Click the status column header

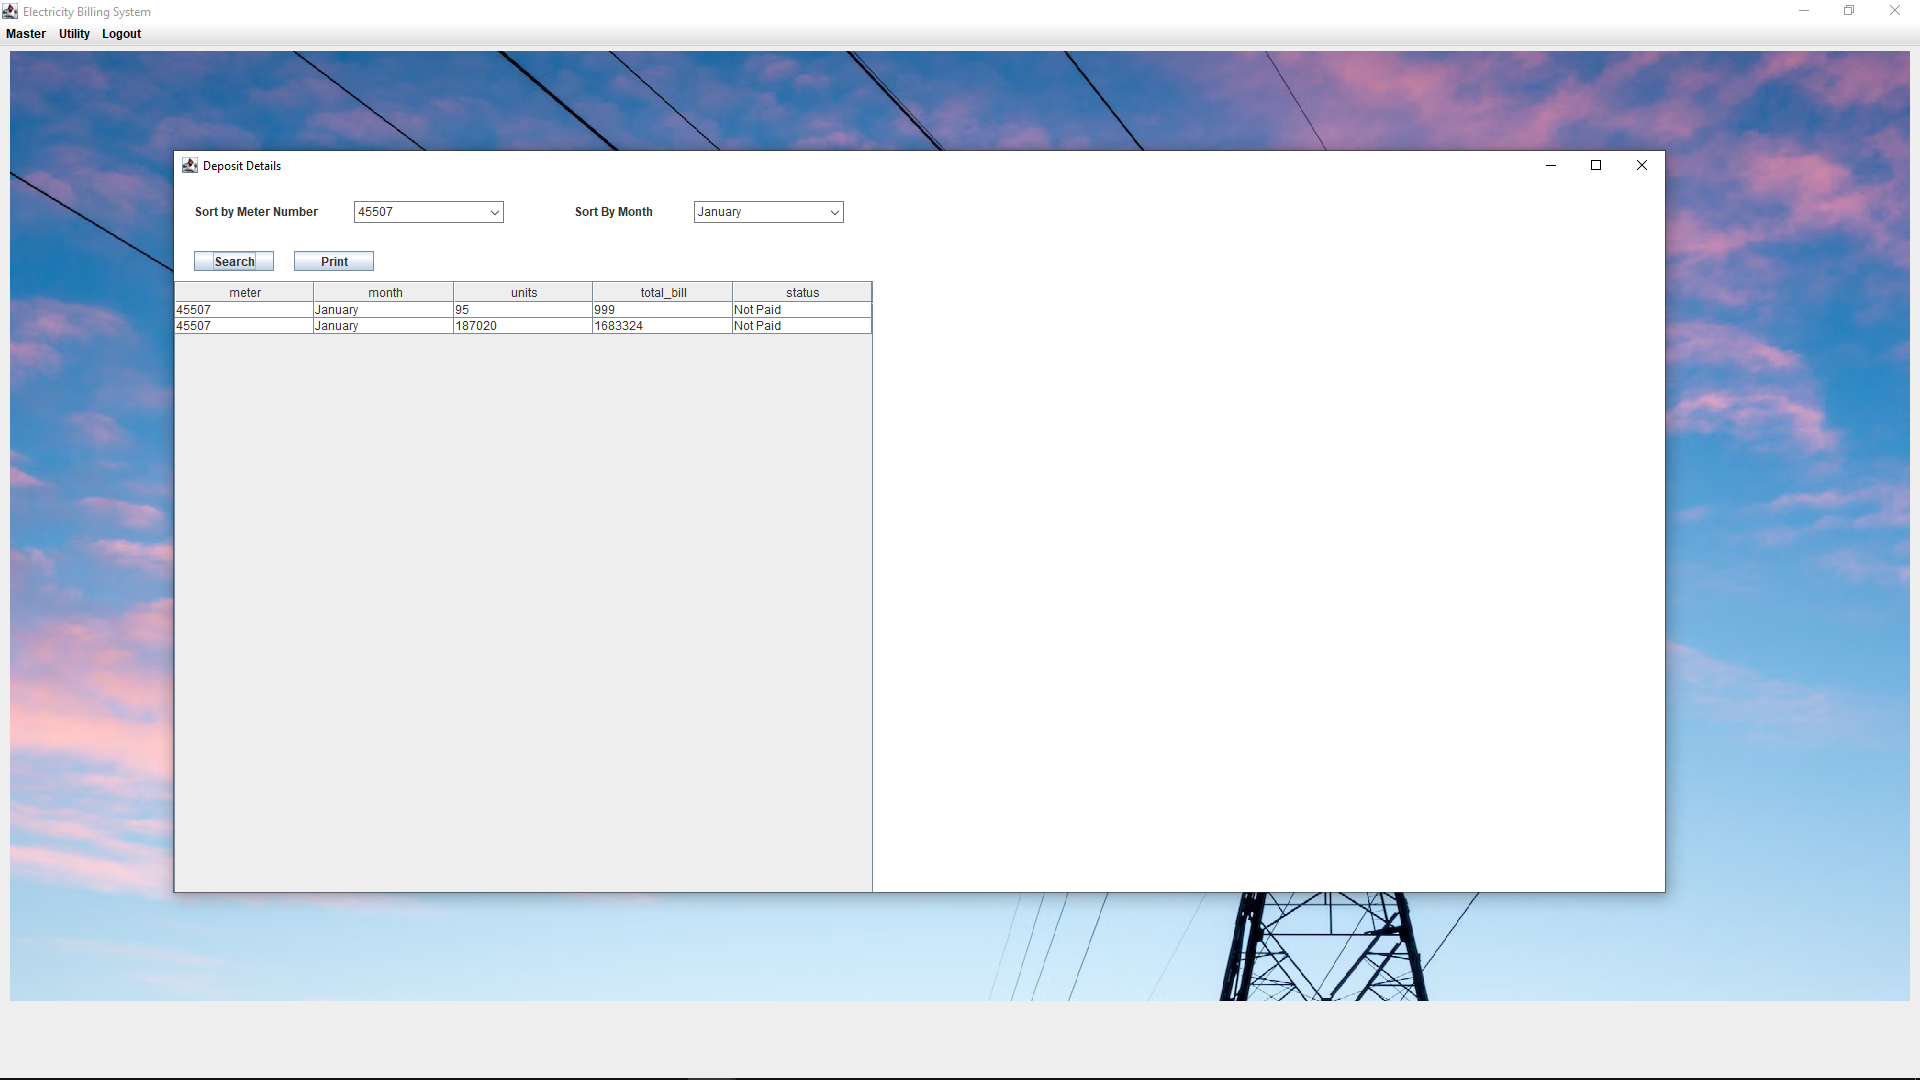802,292
